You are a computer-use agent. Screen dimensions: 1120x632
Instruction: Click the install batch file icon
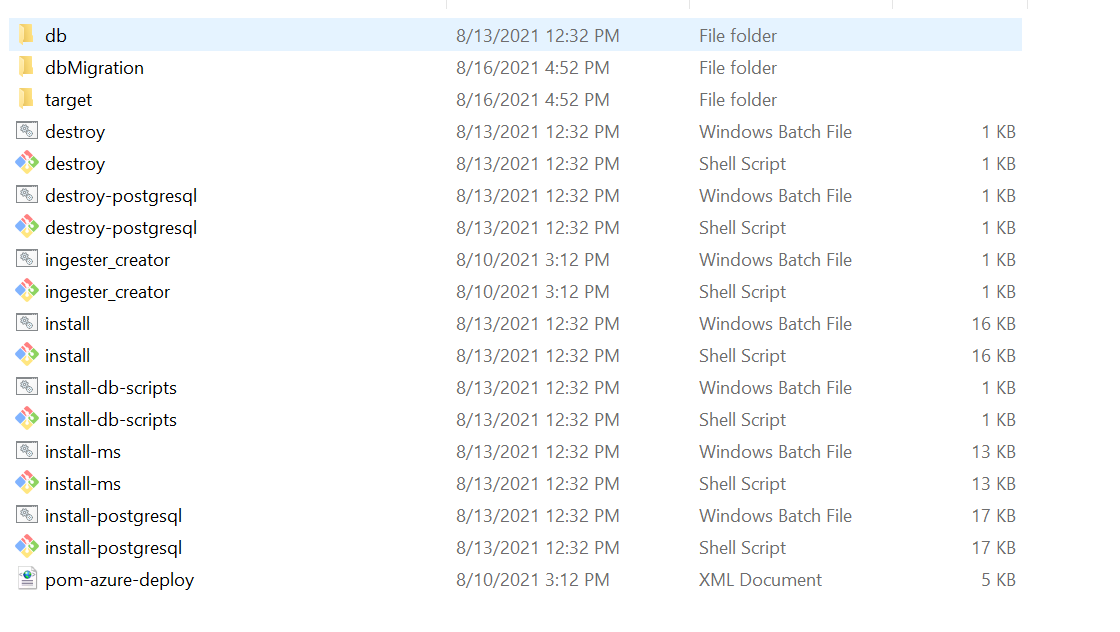[27, 324]
